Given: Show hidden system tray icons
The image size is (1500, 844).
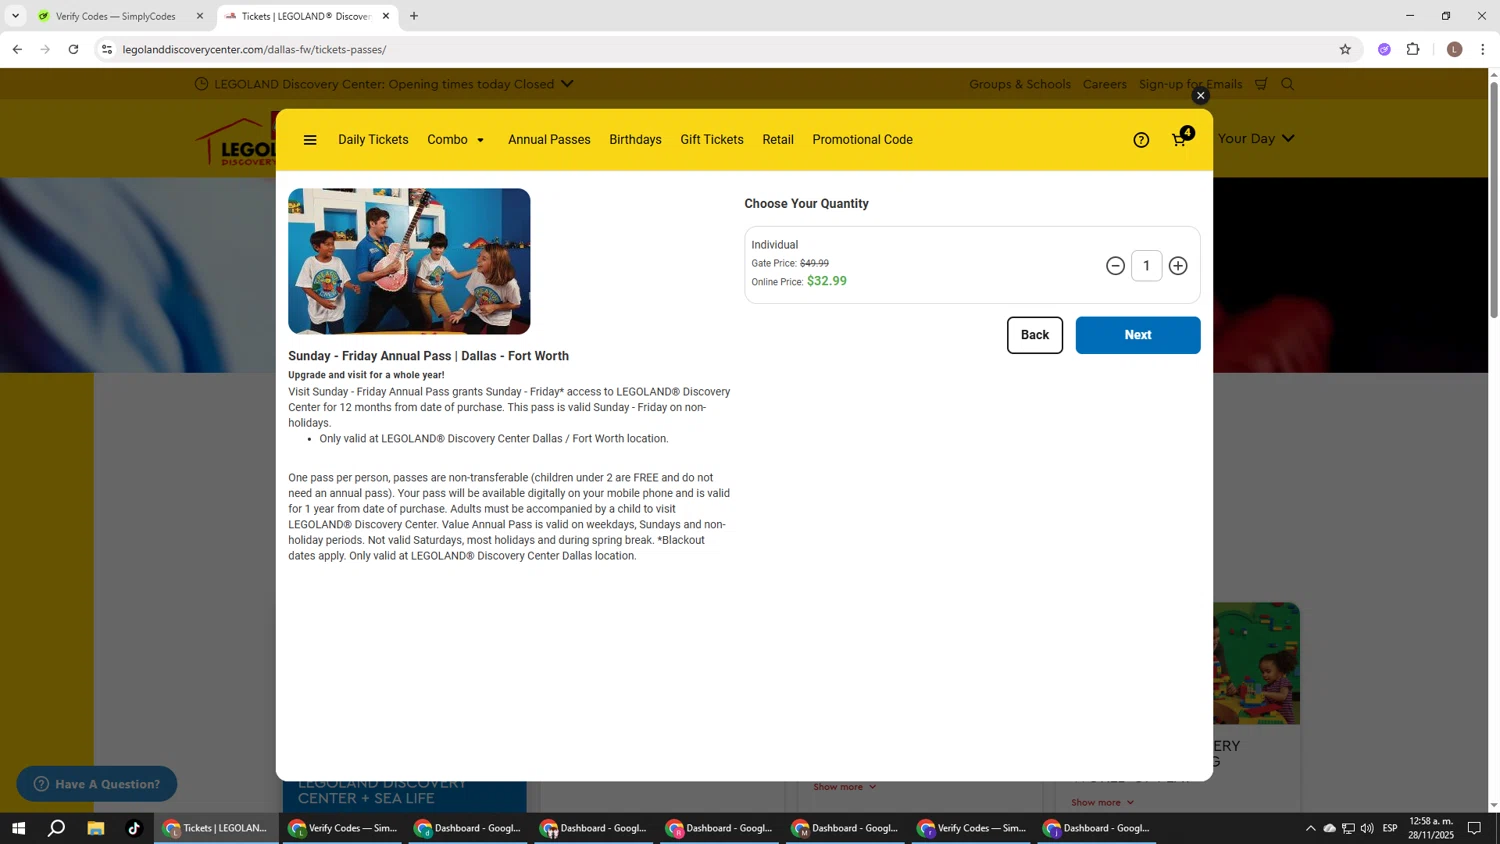Looking at the screenshot, I should tap(1310, 828).
